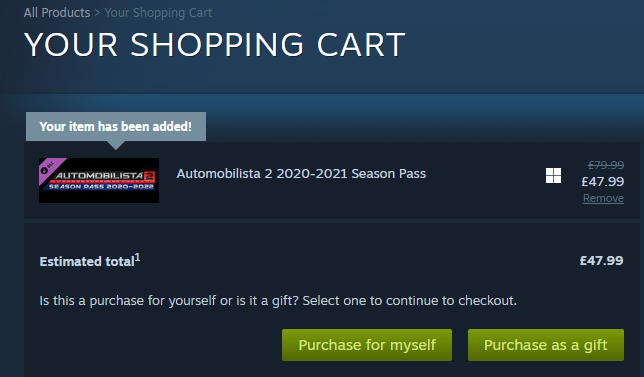Image resolution: width=644 pixels, height=377 pixels.
Task: Choose Purchase for myself
Action: tap(367, 345)
